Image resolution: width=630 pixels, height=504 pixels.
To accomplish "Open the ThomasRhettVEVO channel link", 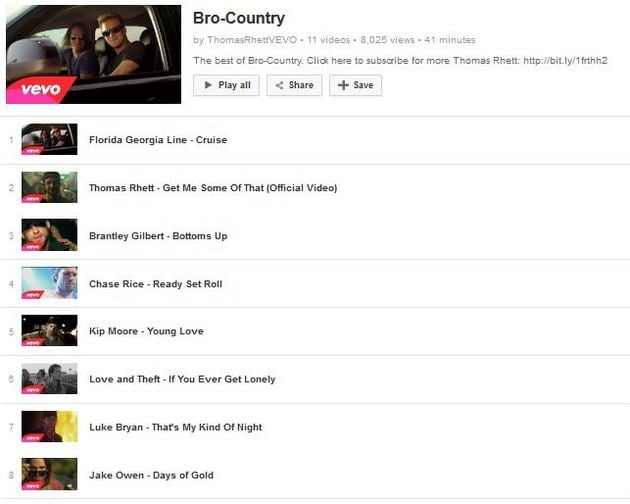I will [252, 40].
